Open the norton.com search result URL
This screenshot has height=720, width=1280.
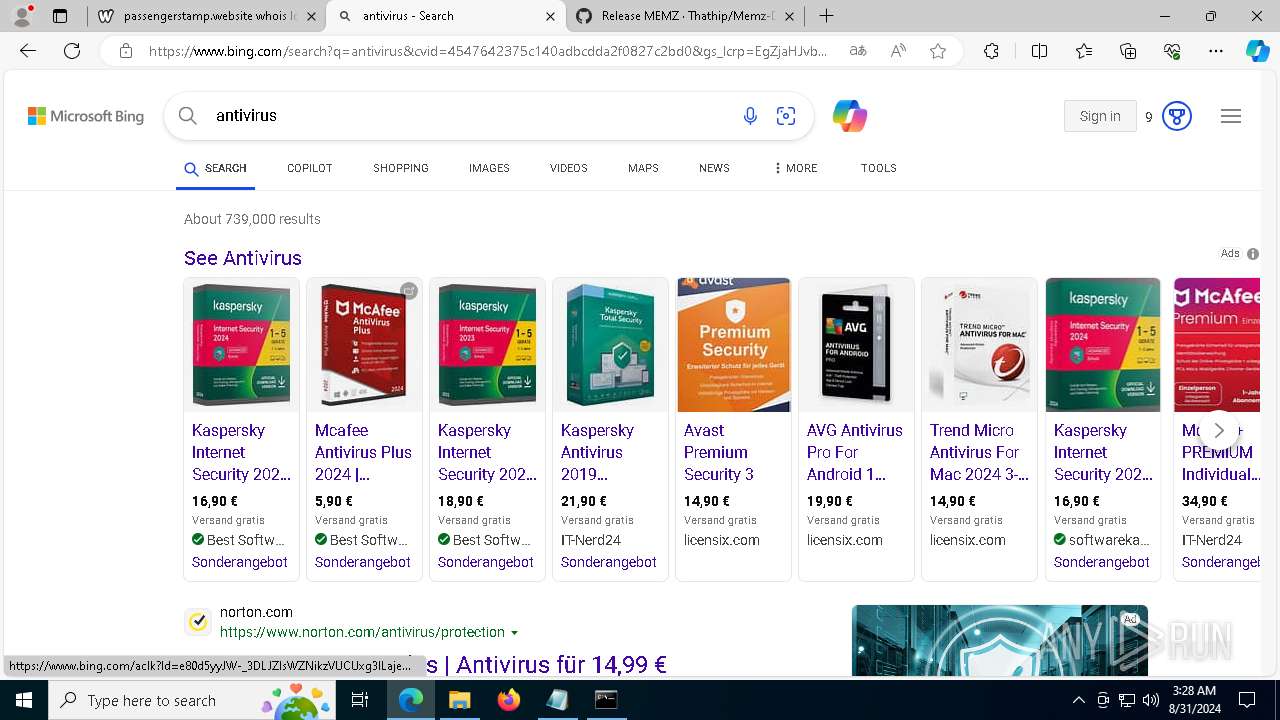362,632
